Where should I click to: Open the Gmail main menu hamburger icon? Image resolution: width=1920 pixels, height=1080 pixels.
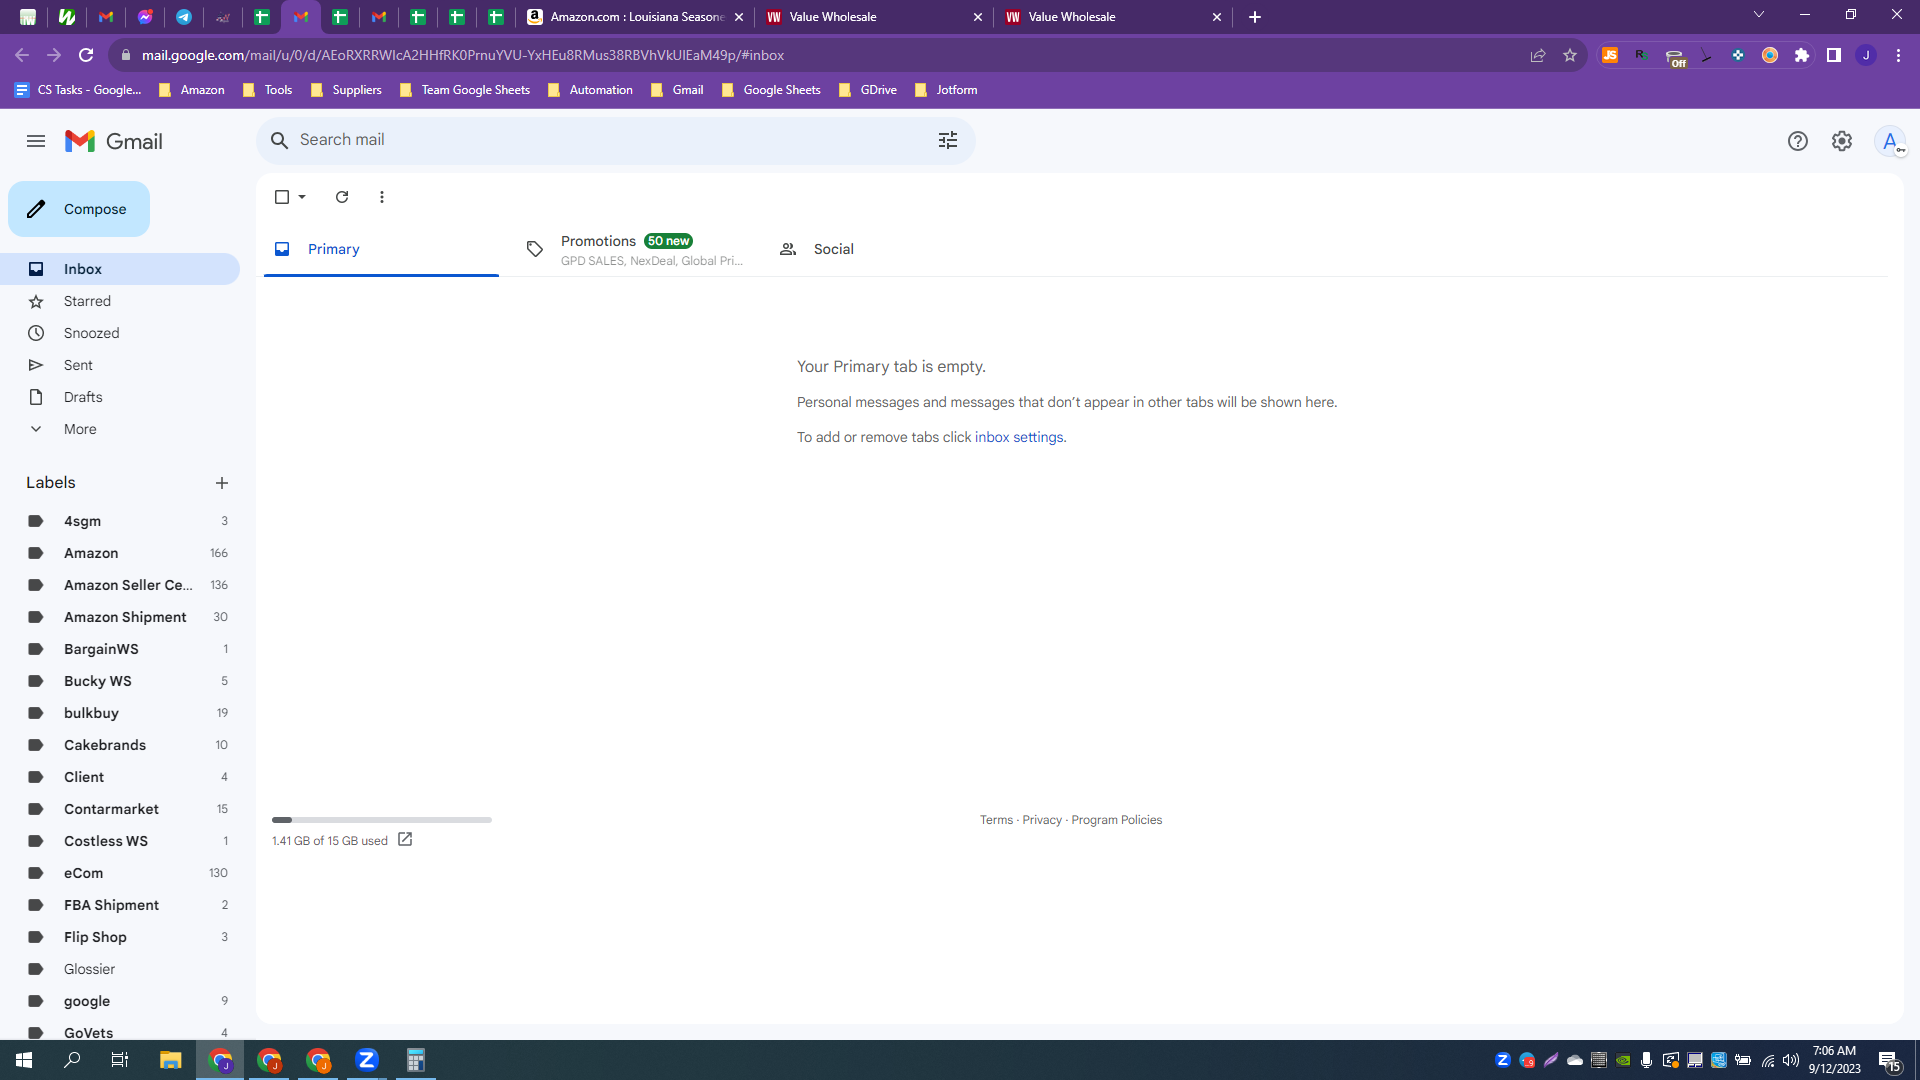click(36, 141)
